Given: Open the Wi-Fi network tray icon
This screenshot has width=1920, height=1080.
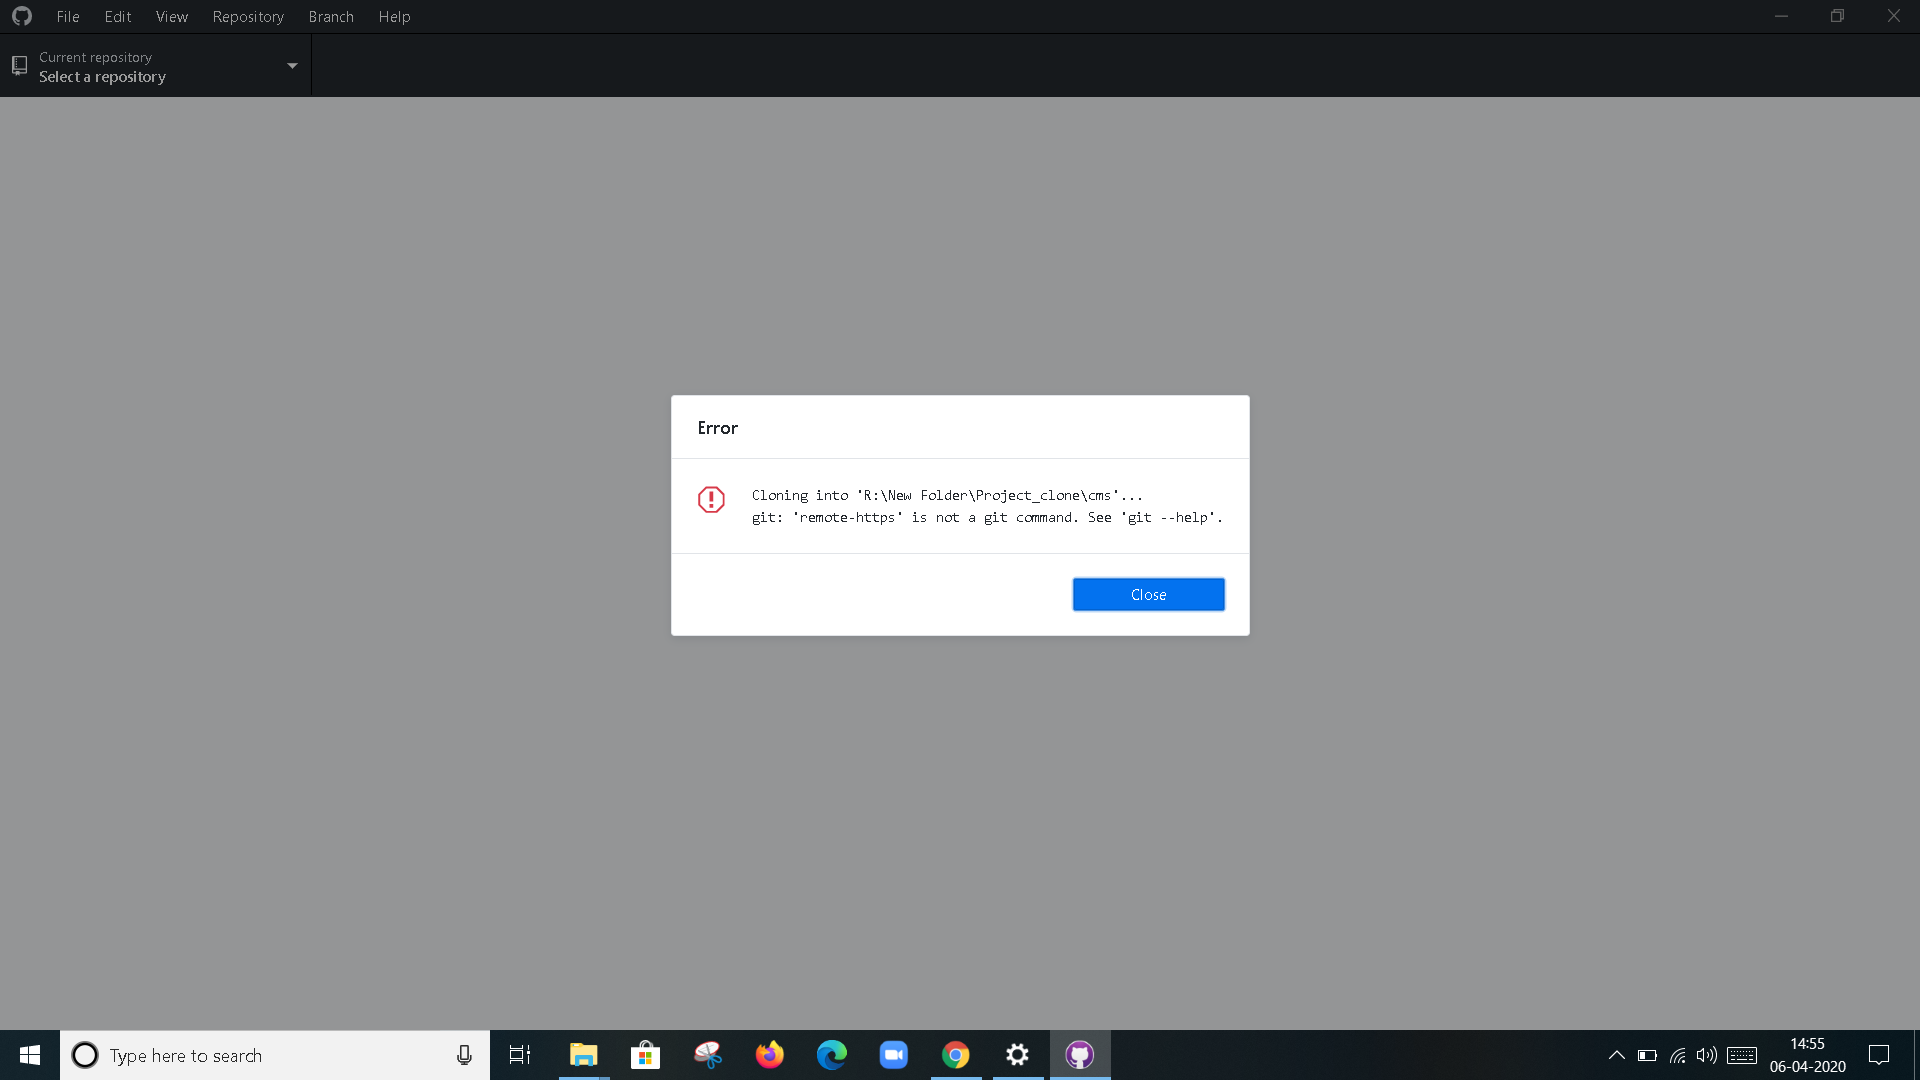Looking at the screenshot, I should click(1678, 1055).
